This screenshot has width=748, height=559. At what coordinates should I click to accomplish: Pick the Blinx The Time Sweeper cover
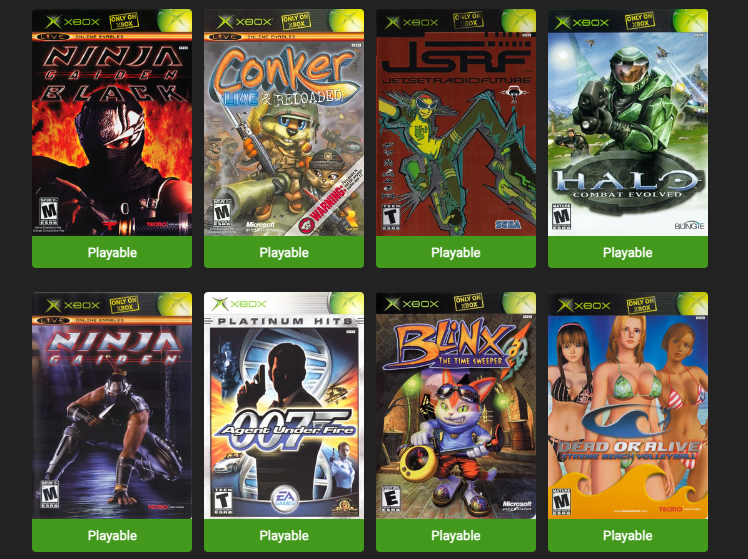[456, 405]
